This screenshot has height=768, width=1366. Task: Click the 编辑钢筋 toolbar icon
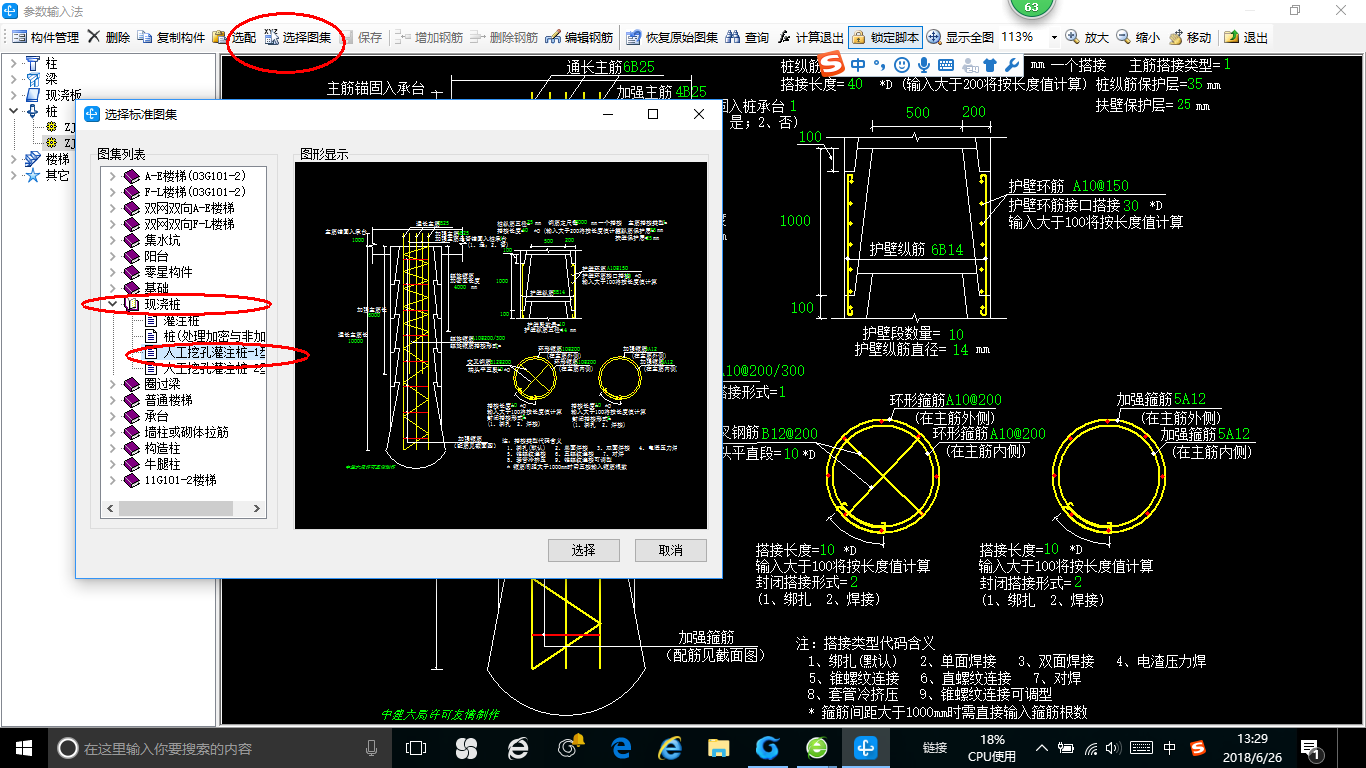pyautogui.click(x=554, y=37)
